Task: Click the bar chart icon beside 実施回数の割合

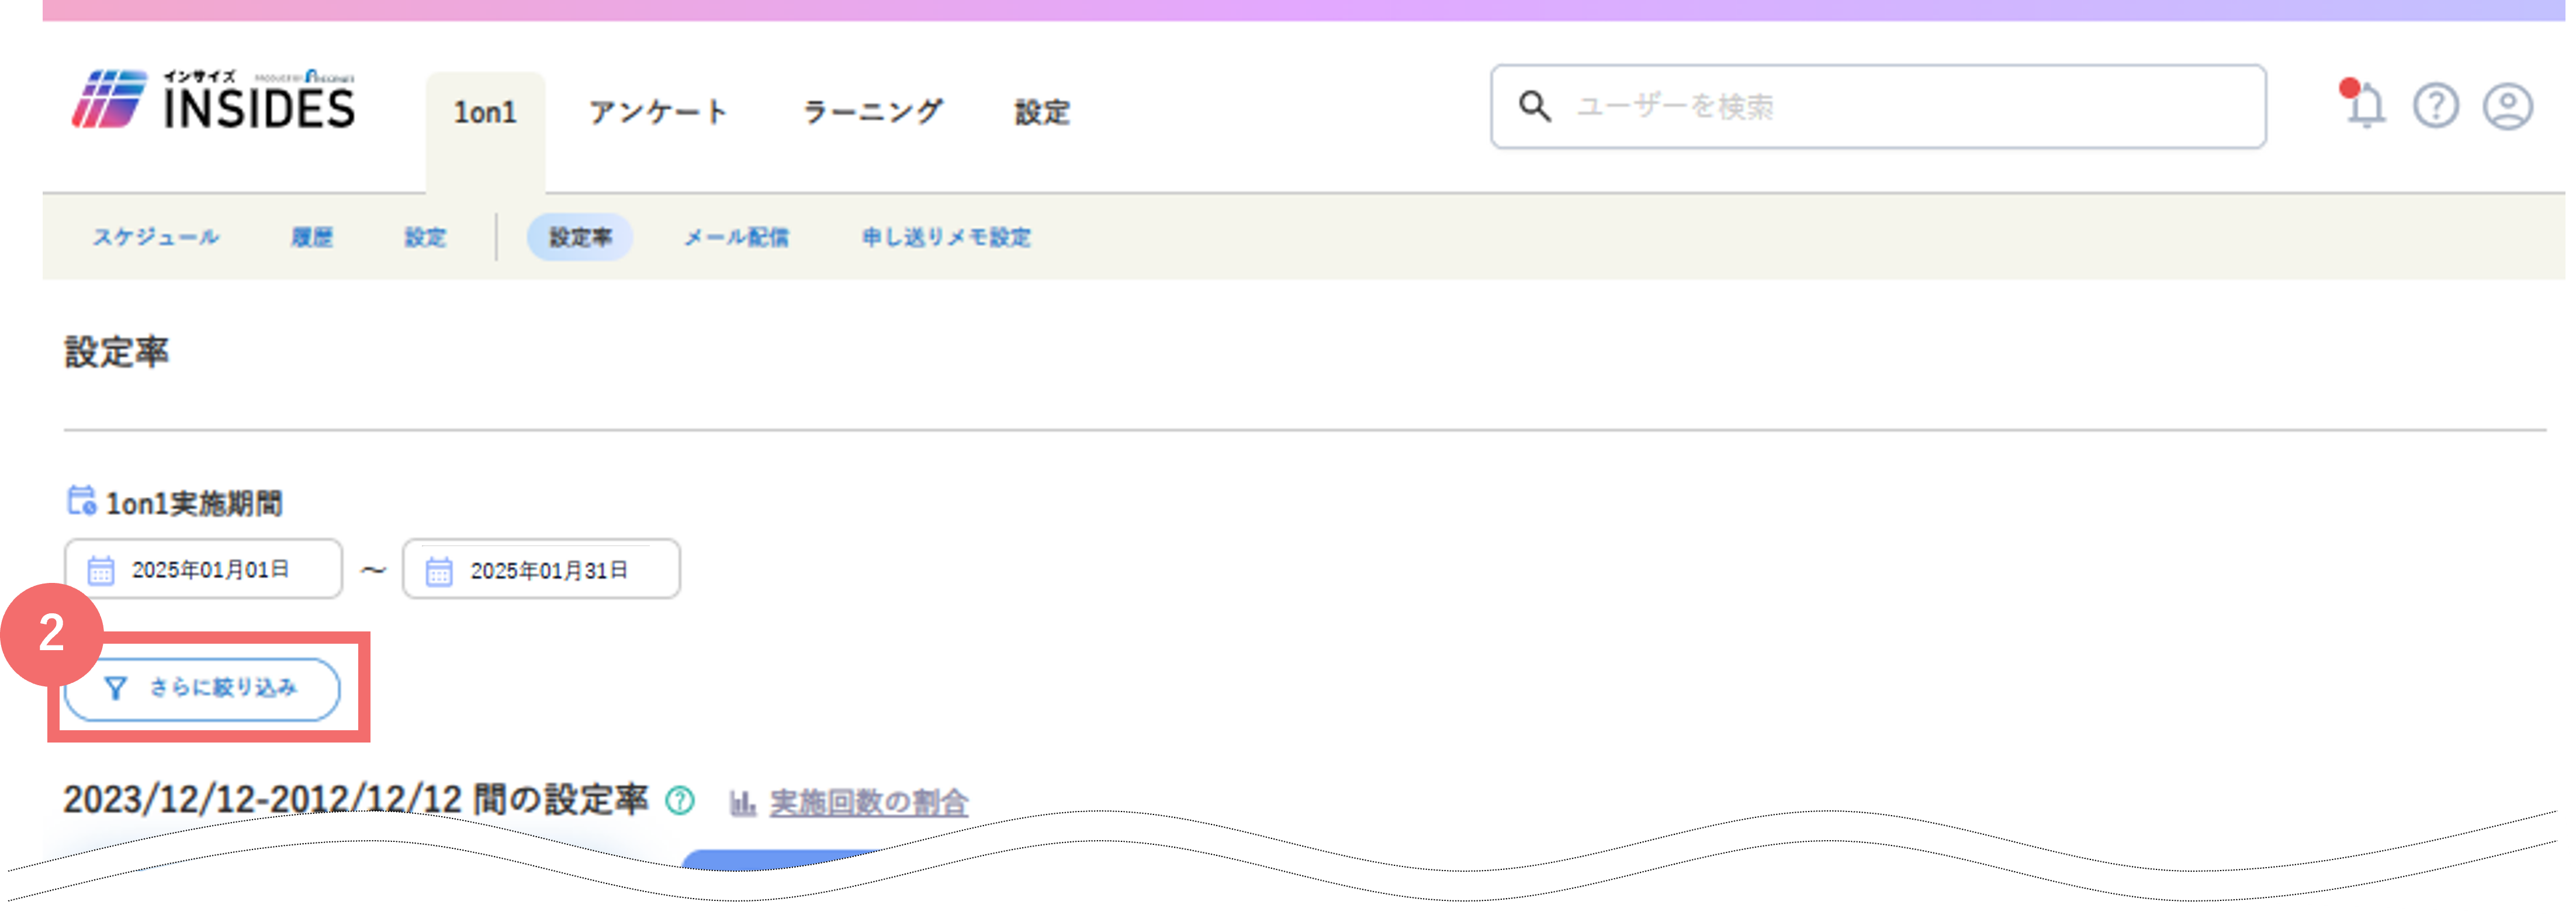Action: coord(742,802)
